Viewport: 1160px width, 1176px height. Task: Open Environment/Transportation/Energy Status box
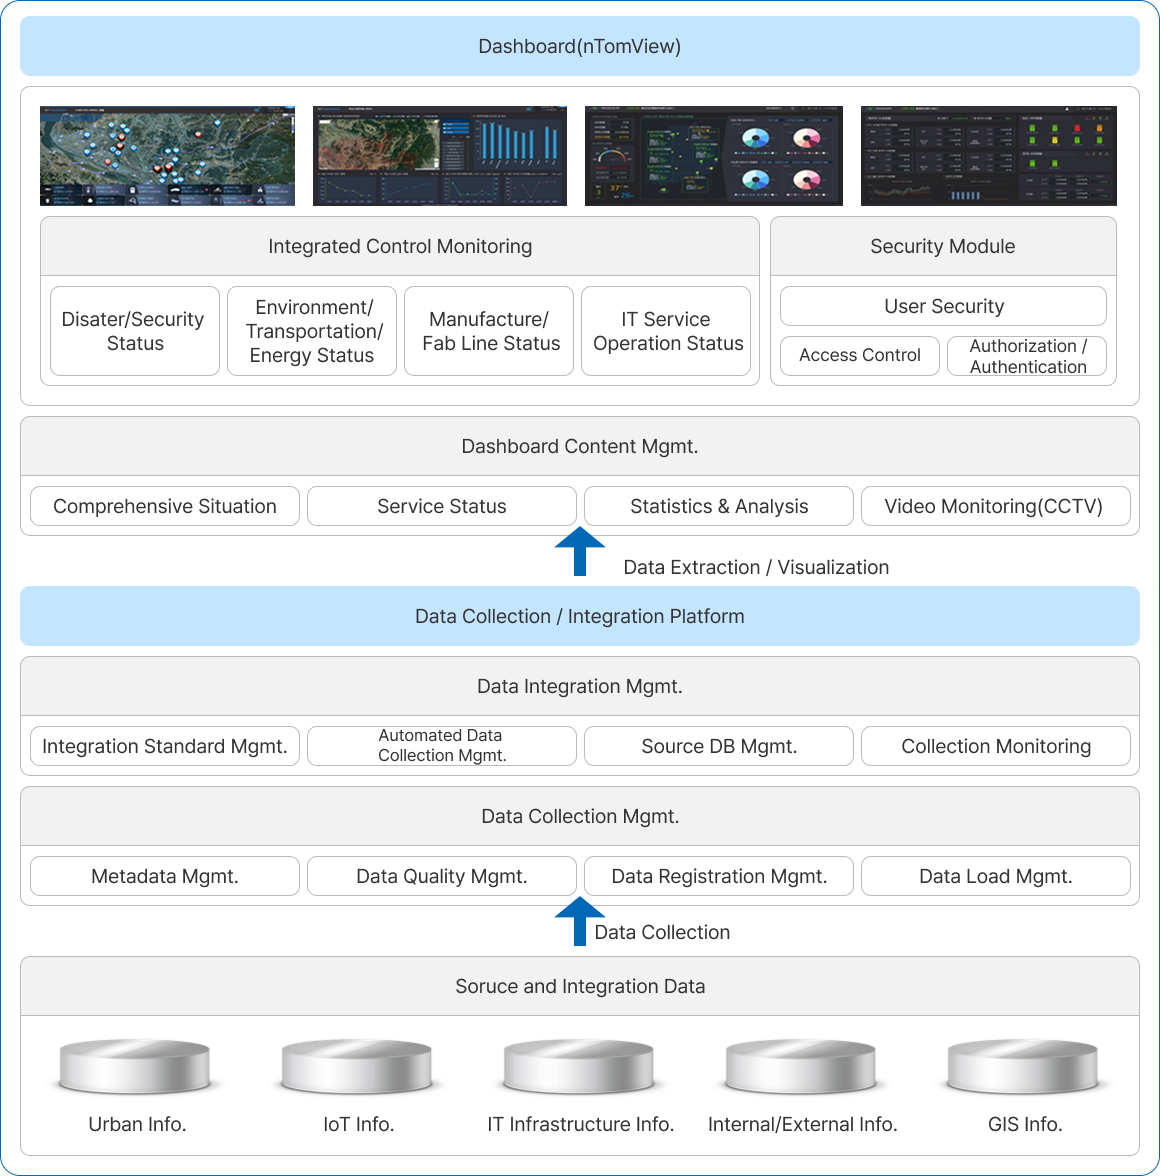(312, 331)
